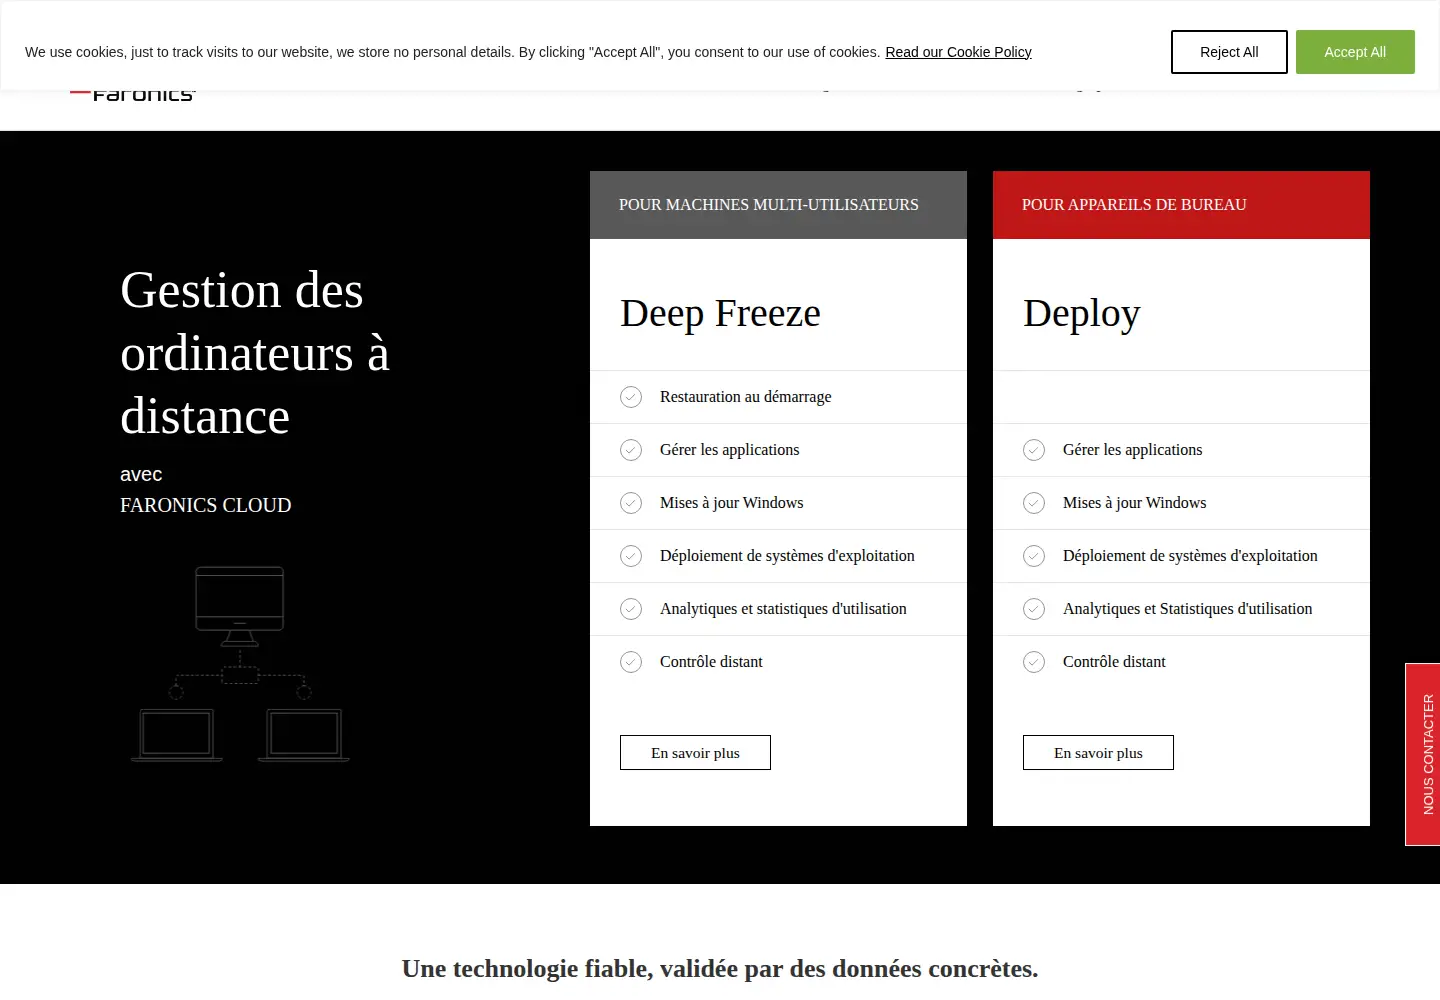This screenshot has width=1440, height=1000.
Task: Click Mises à jour Windows in Deploy card
Action: tap(1134, 503)
